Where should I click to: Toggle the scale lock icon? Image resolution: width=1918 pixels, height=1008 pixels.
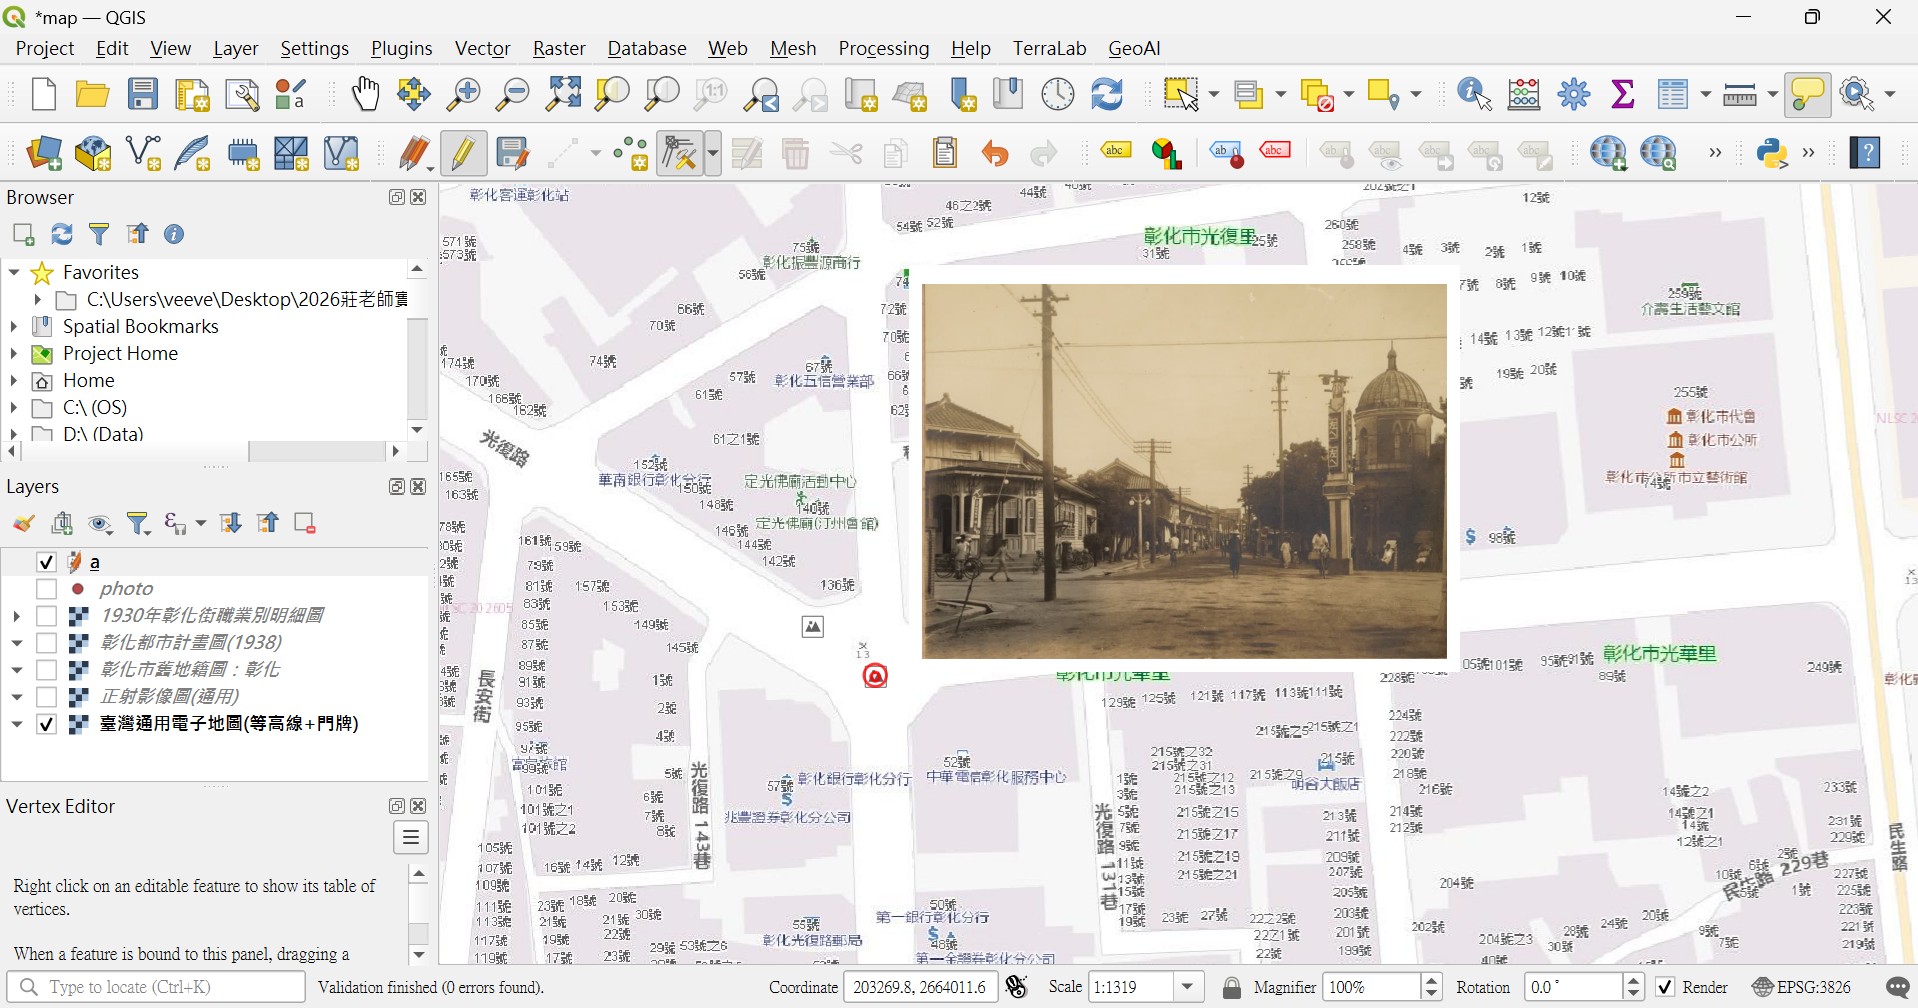[1232, 988]
